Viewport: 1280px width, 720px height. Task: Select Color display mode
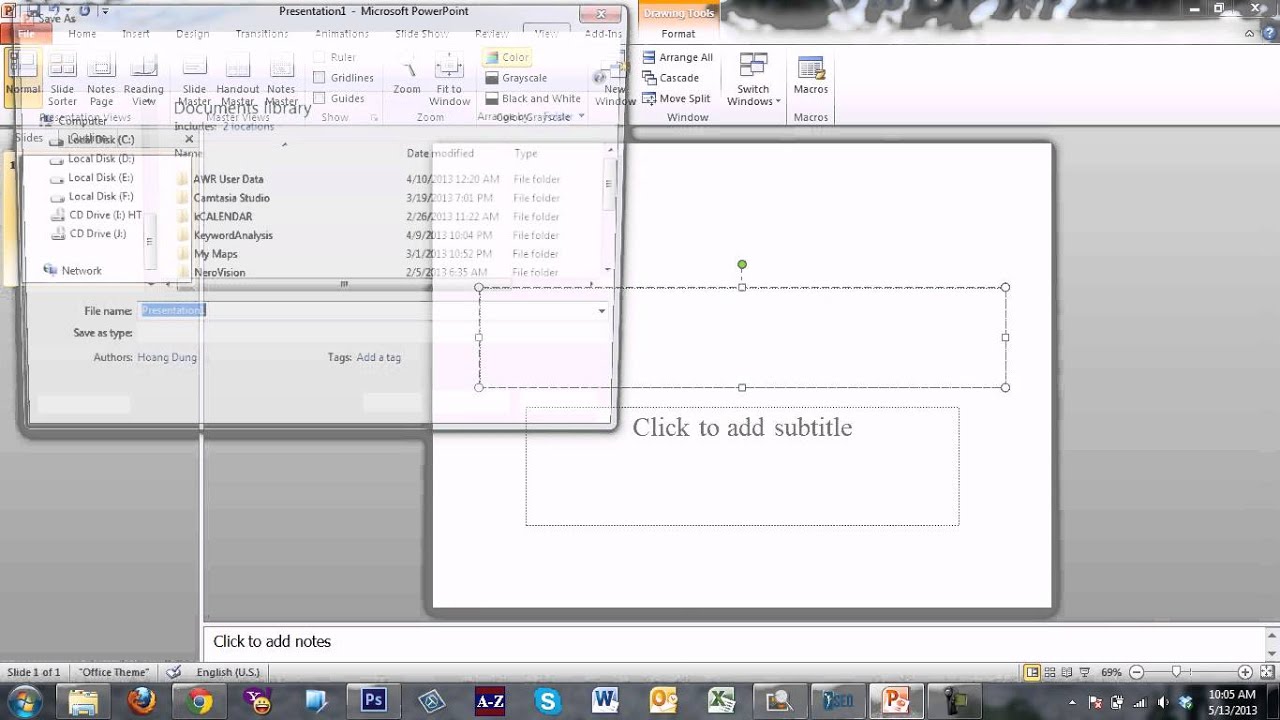click(507, 57)
